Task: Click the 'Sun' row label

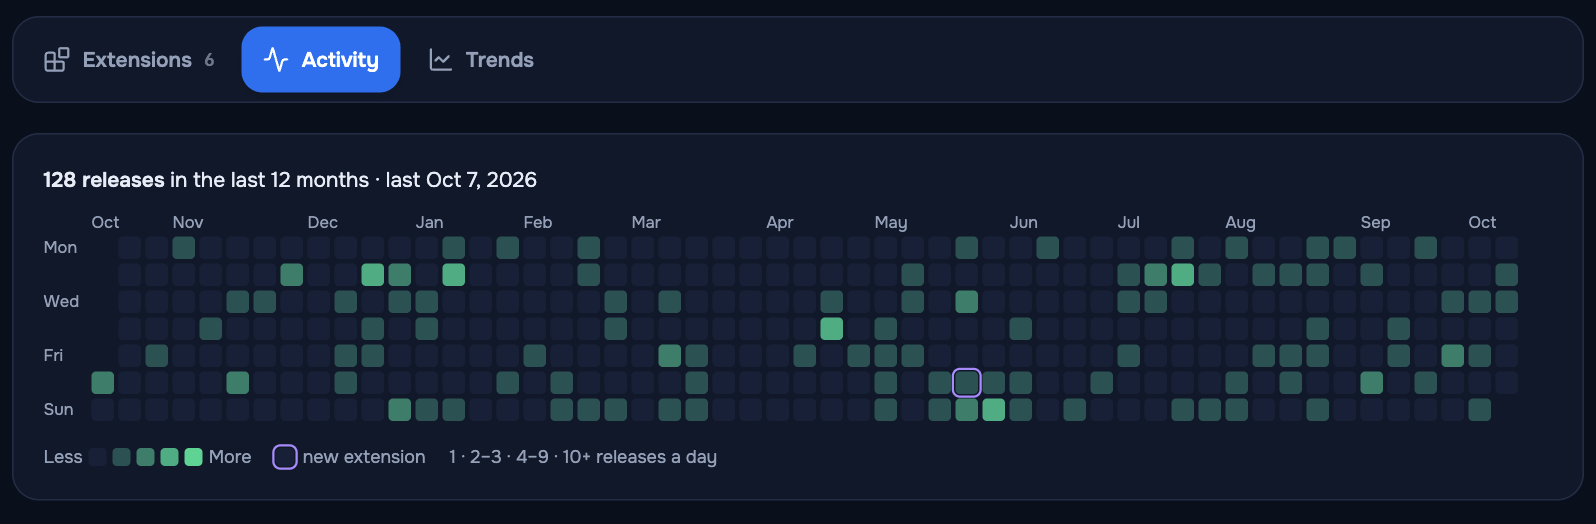Action: coord(58,409)
